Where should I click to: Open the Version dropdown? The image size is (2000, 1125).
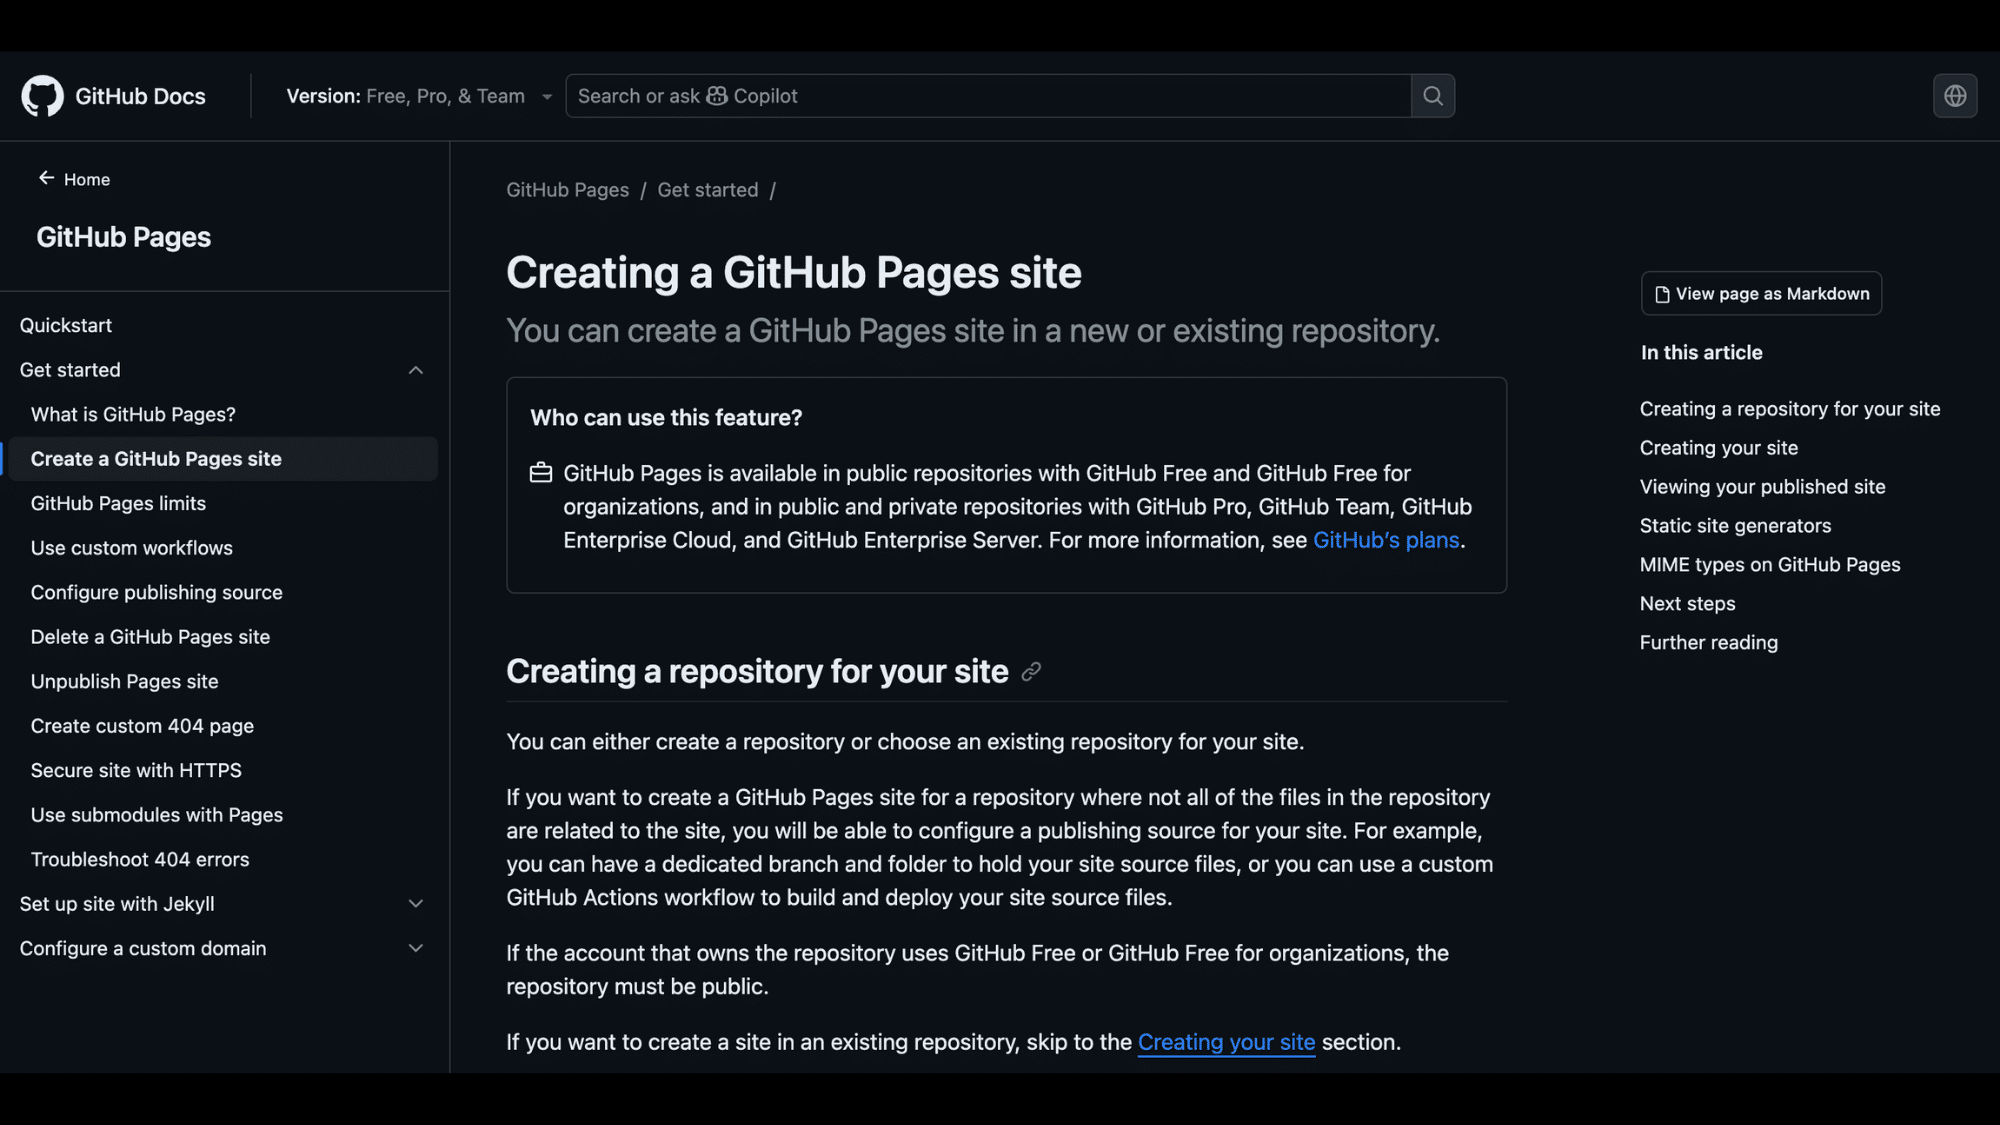click(x=546, y=96)
